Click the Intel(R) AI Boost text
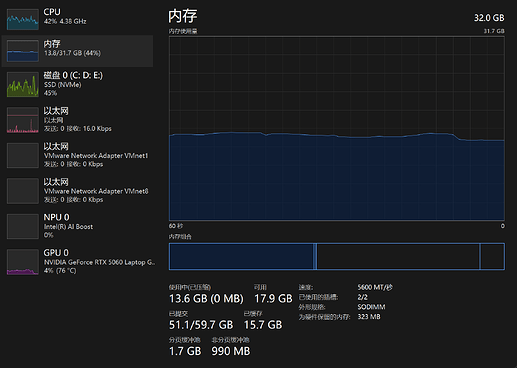 tap(68, 227)
